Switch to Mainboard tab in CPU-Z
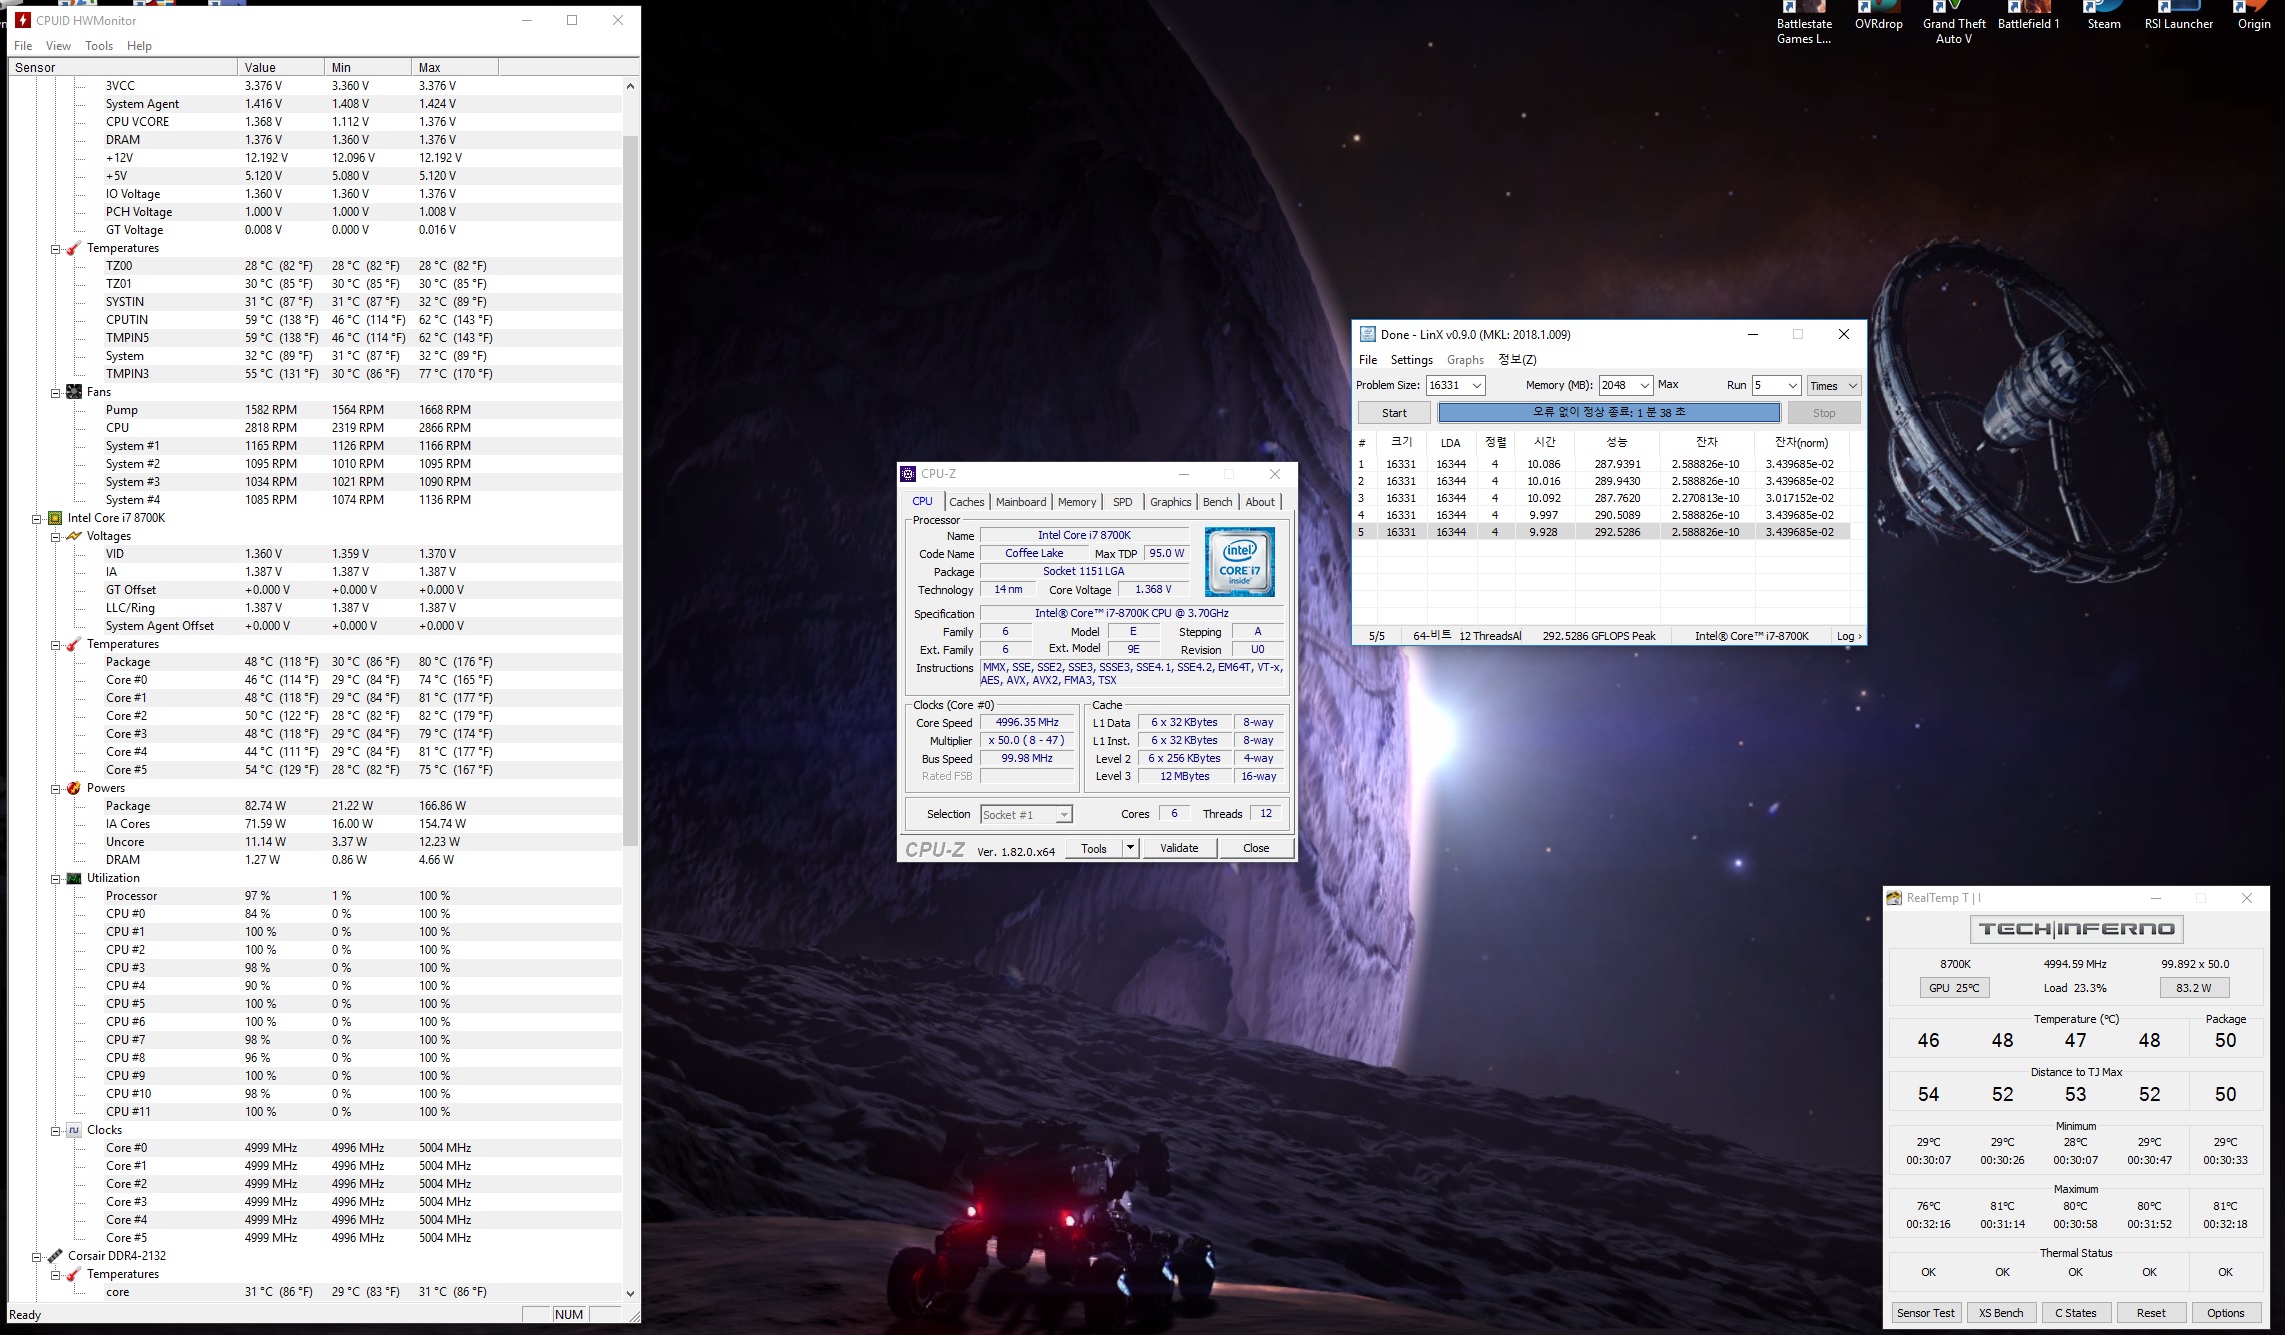Image resolution: width=2285 pixels, height=1335 pixels. click(1020, 502)
